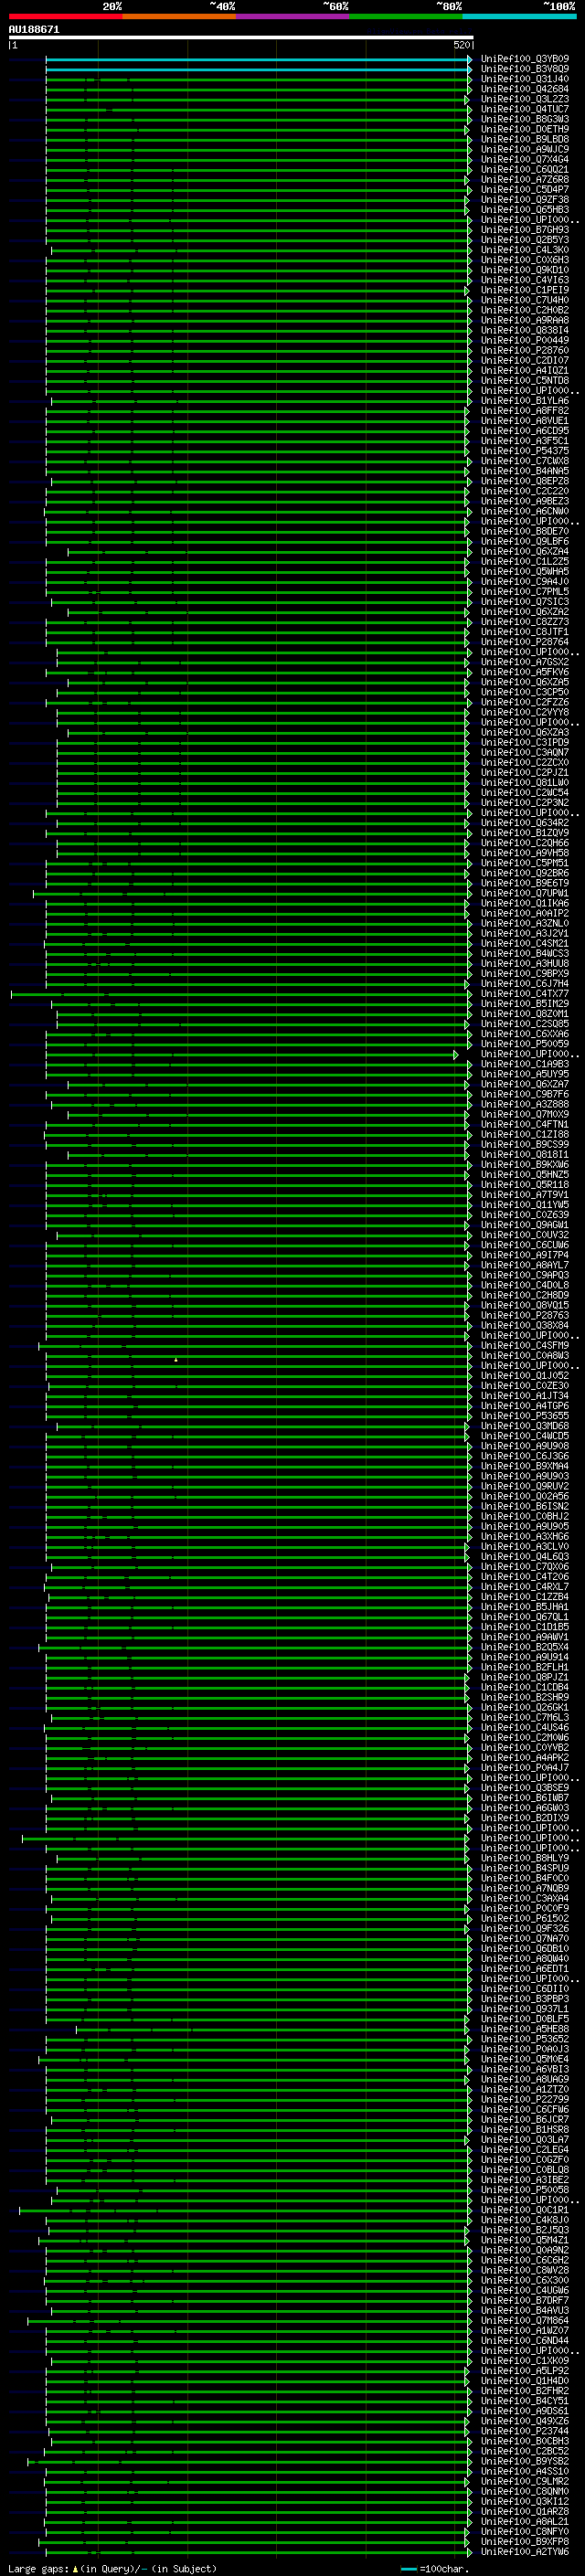Select hit label UniRef100_Q5R118
The height and width of the screenshot is (2576, 585).
525,1184
